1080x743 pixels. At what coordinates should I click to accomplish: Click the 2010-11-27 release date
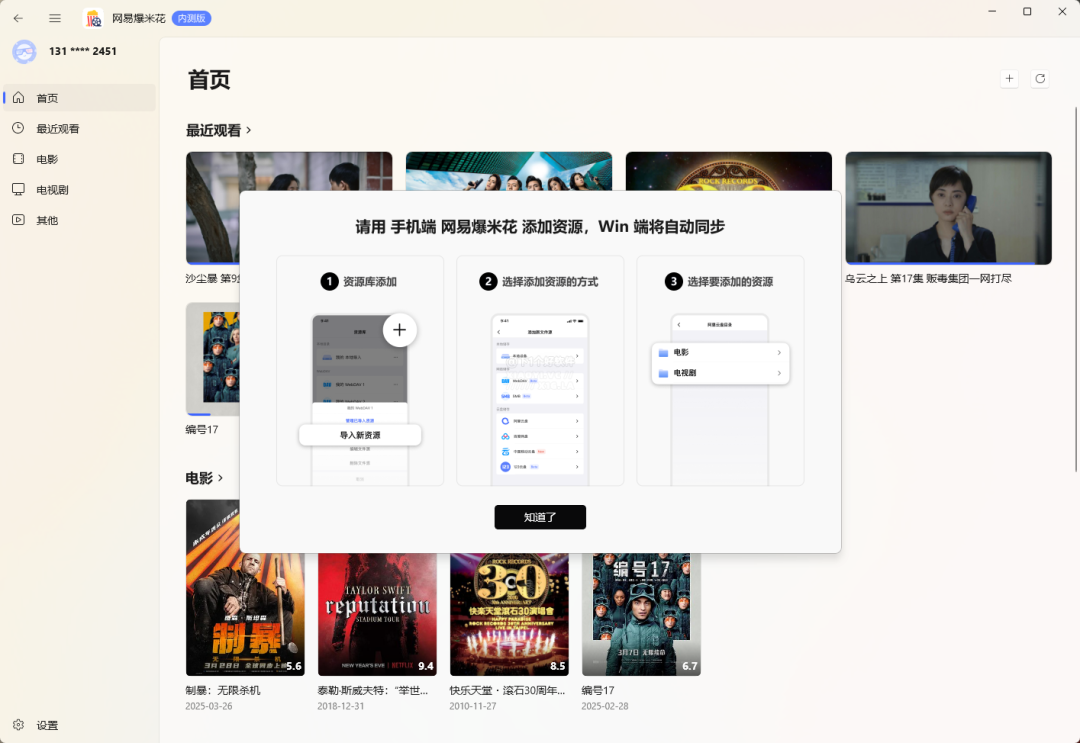[x=472, y=706]
